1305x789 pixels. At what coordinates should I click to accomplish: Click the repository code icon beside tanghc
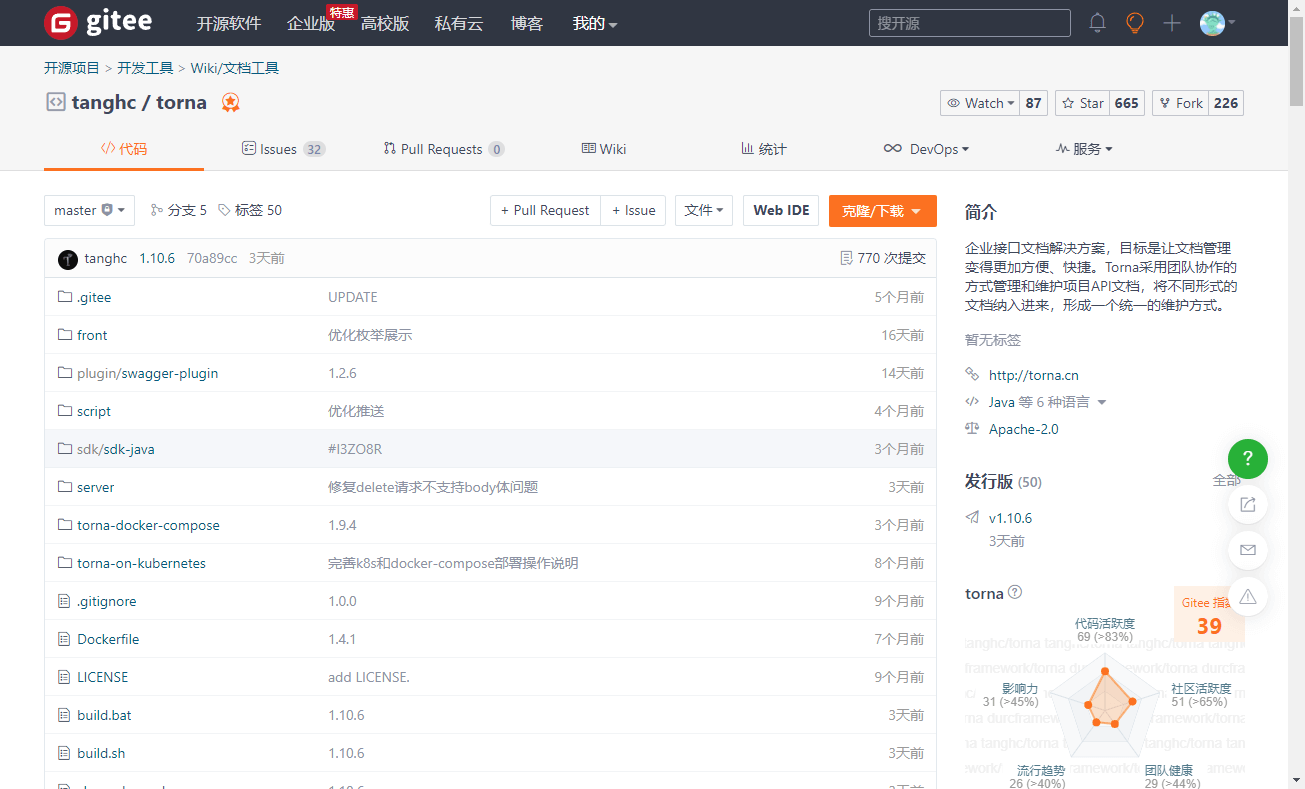point(55,102)
